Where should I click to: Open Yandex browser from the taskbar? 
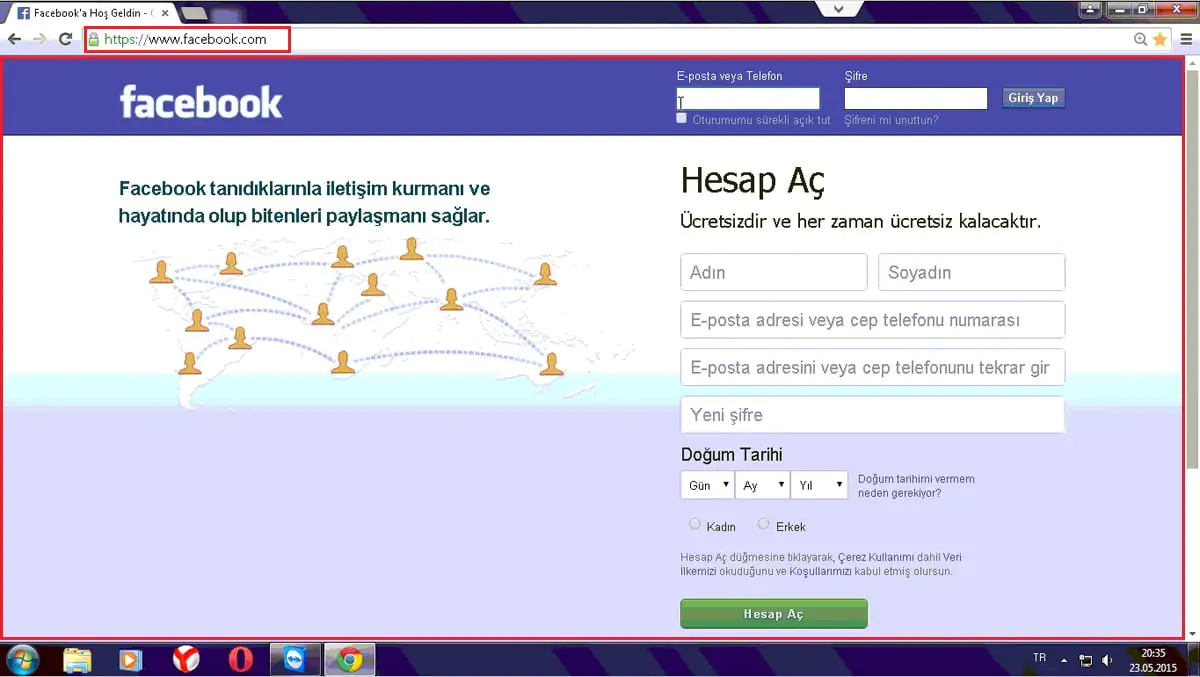coord(186,659)
